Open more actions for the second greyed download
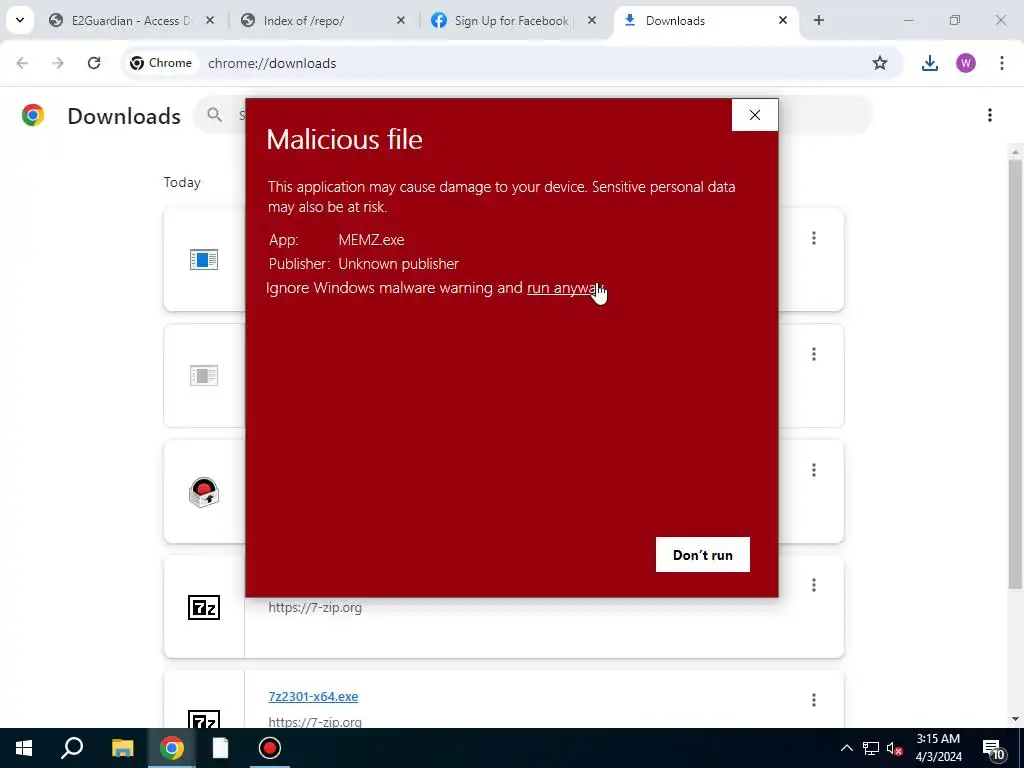Image resolution: width=1024 pixels, height=768 pixels. pyautogui.click(x=814, y=354)
